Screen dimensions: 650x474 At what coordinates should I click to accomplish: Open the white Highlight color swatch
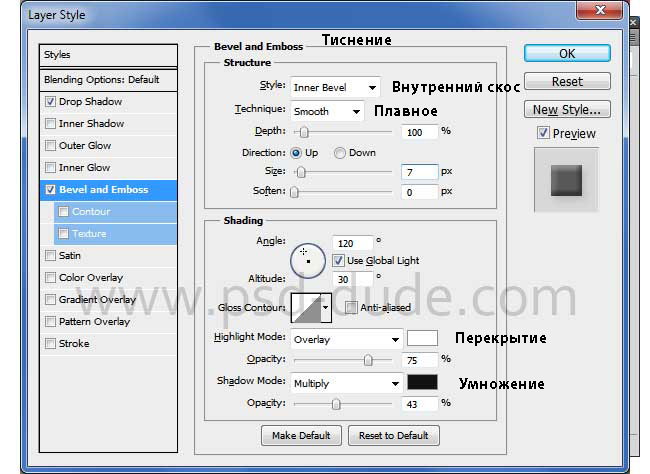pyautogui.click(x=422, y=338)
